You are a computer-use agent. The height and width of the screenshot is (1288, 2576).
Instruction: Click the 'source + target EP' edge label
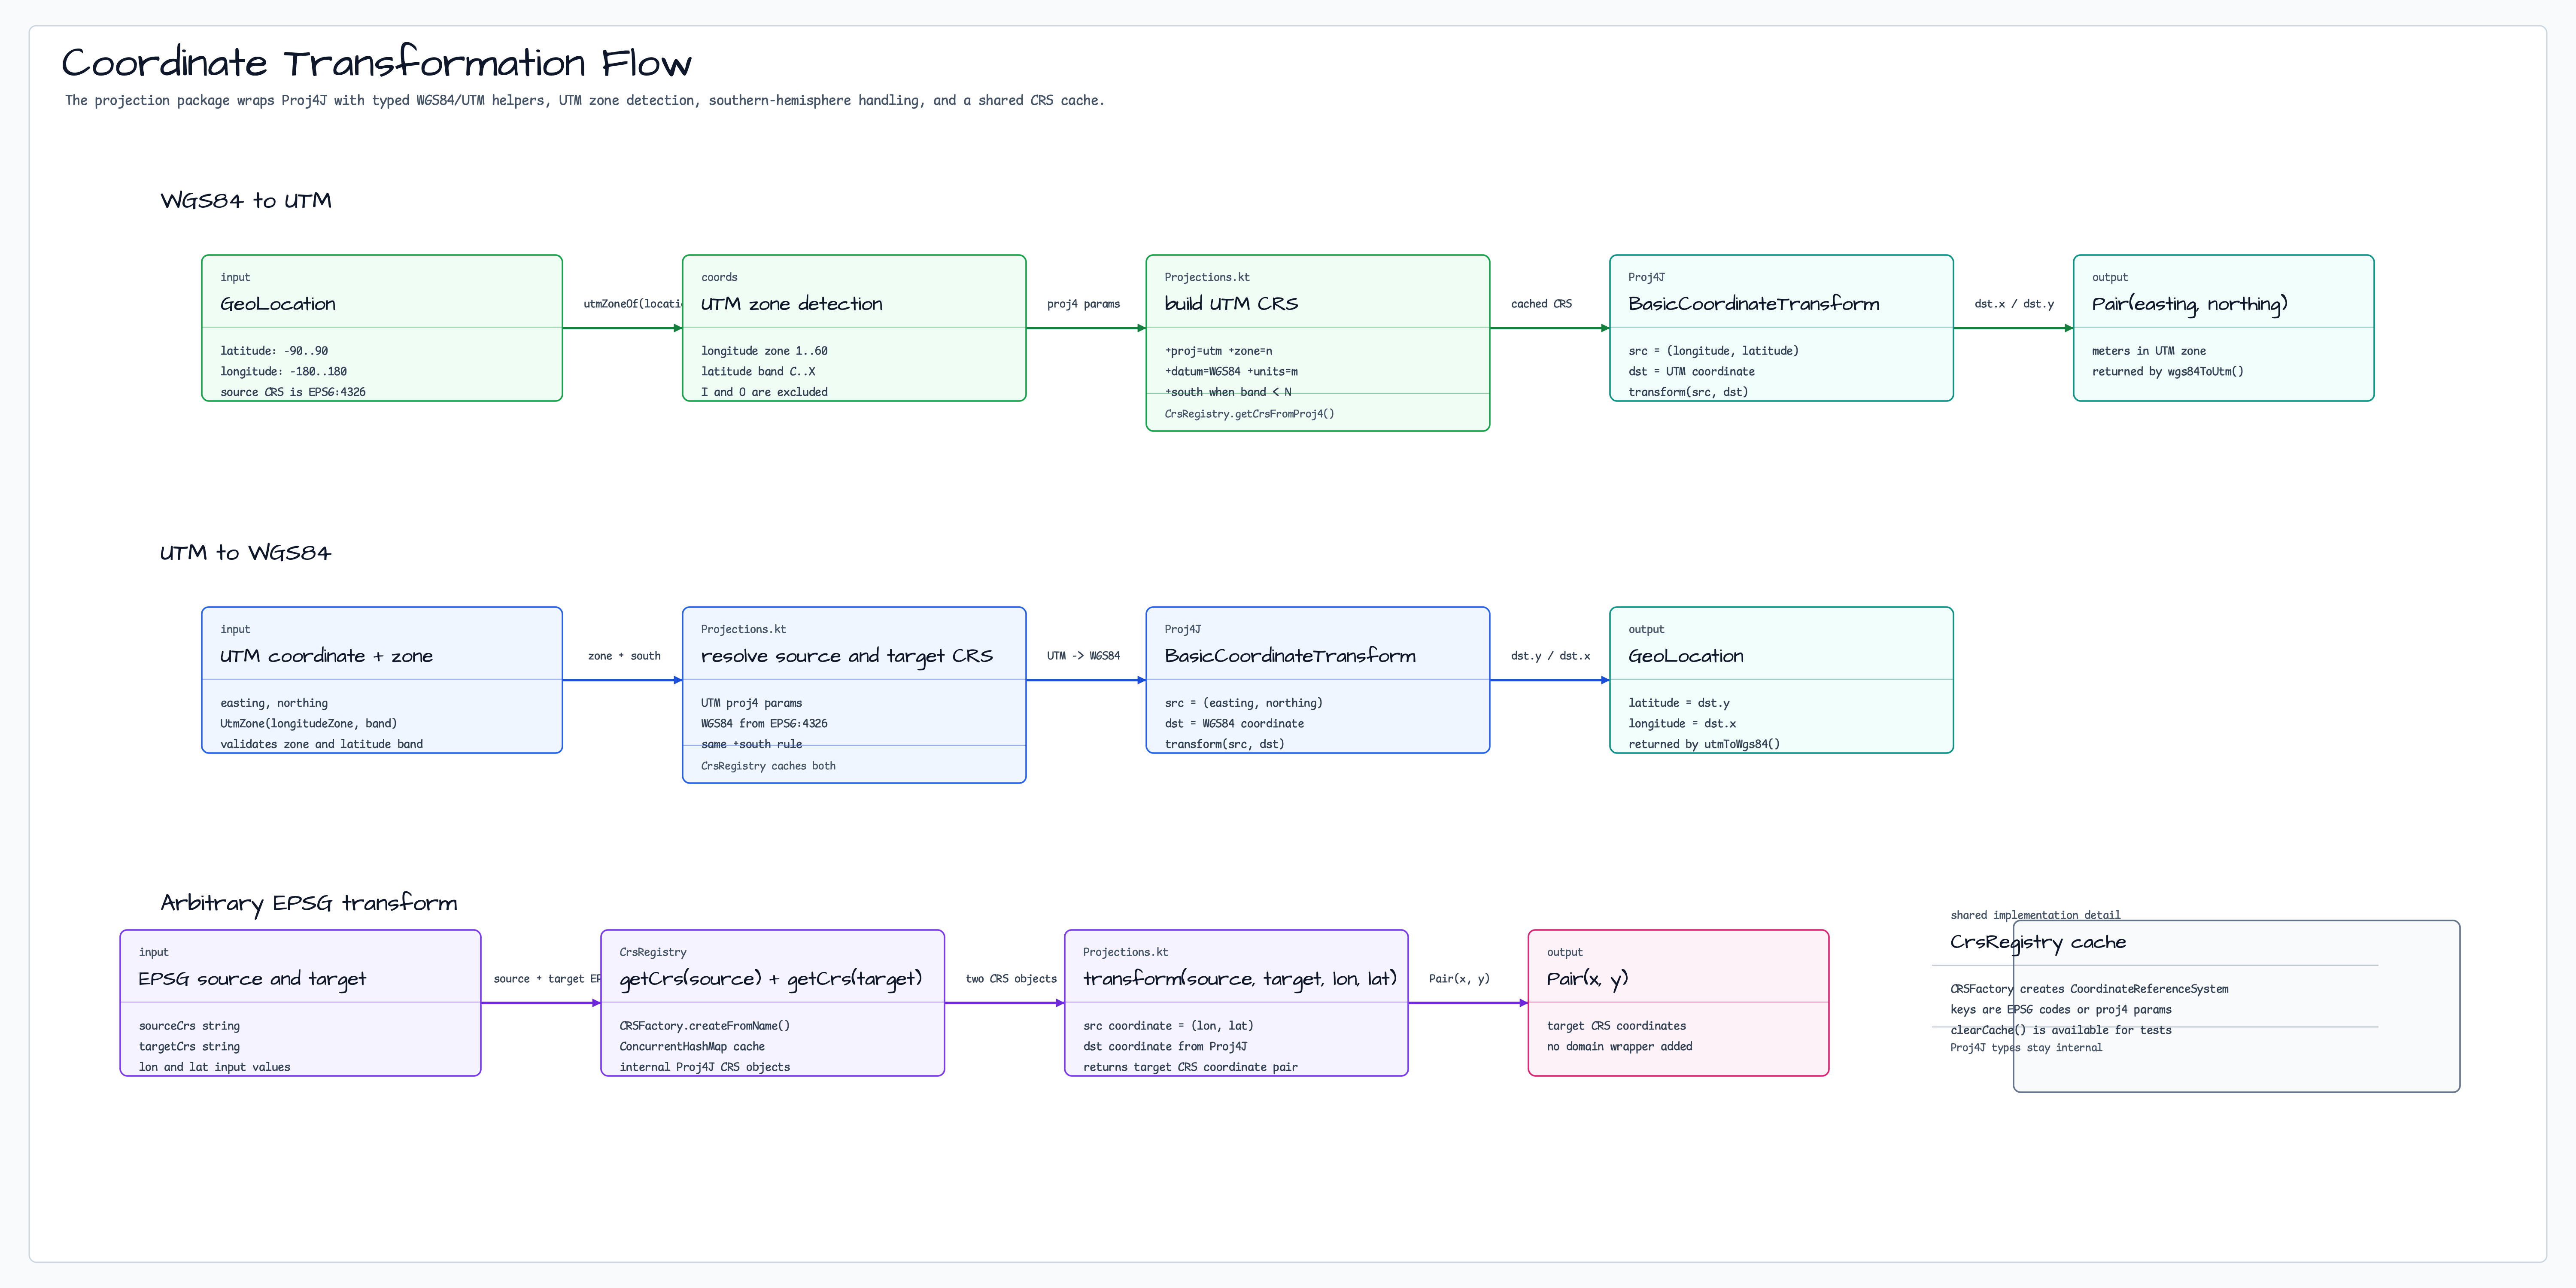point(547,979)
